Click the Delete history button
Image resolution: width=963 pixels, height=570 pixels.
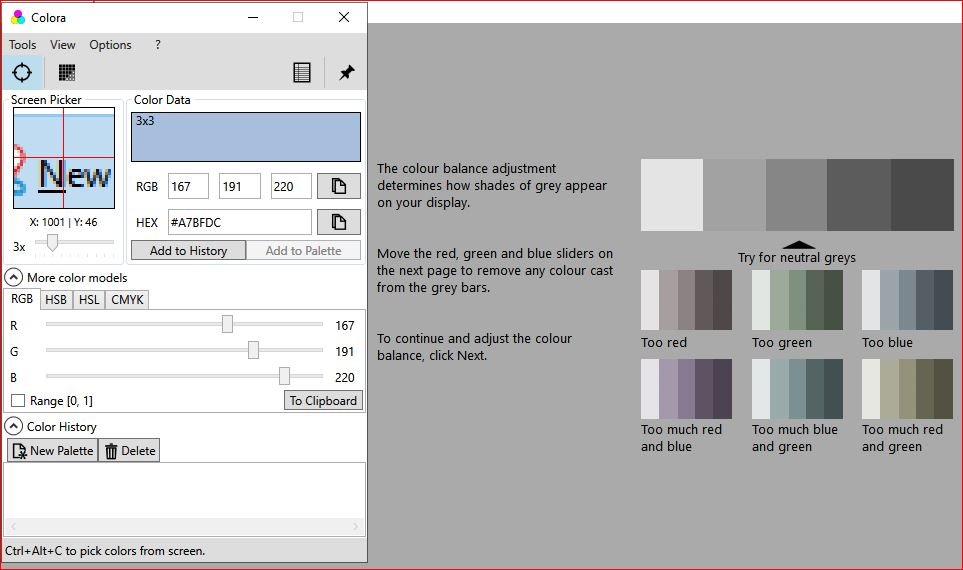(x=129, y=450)
